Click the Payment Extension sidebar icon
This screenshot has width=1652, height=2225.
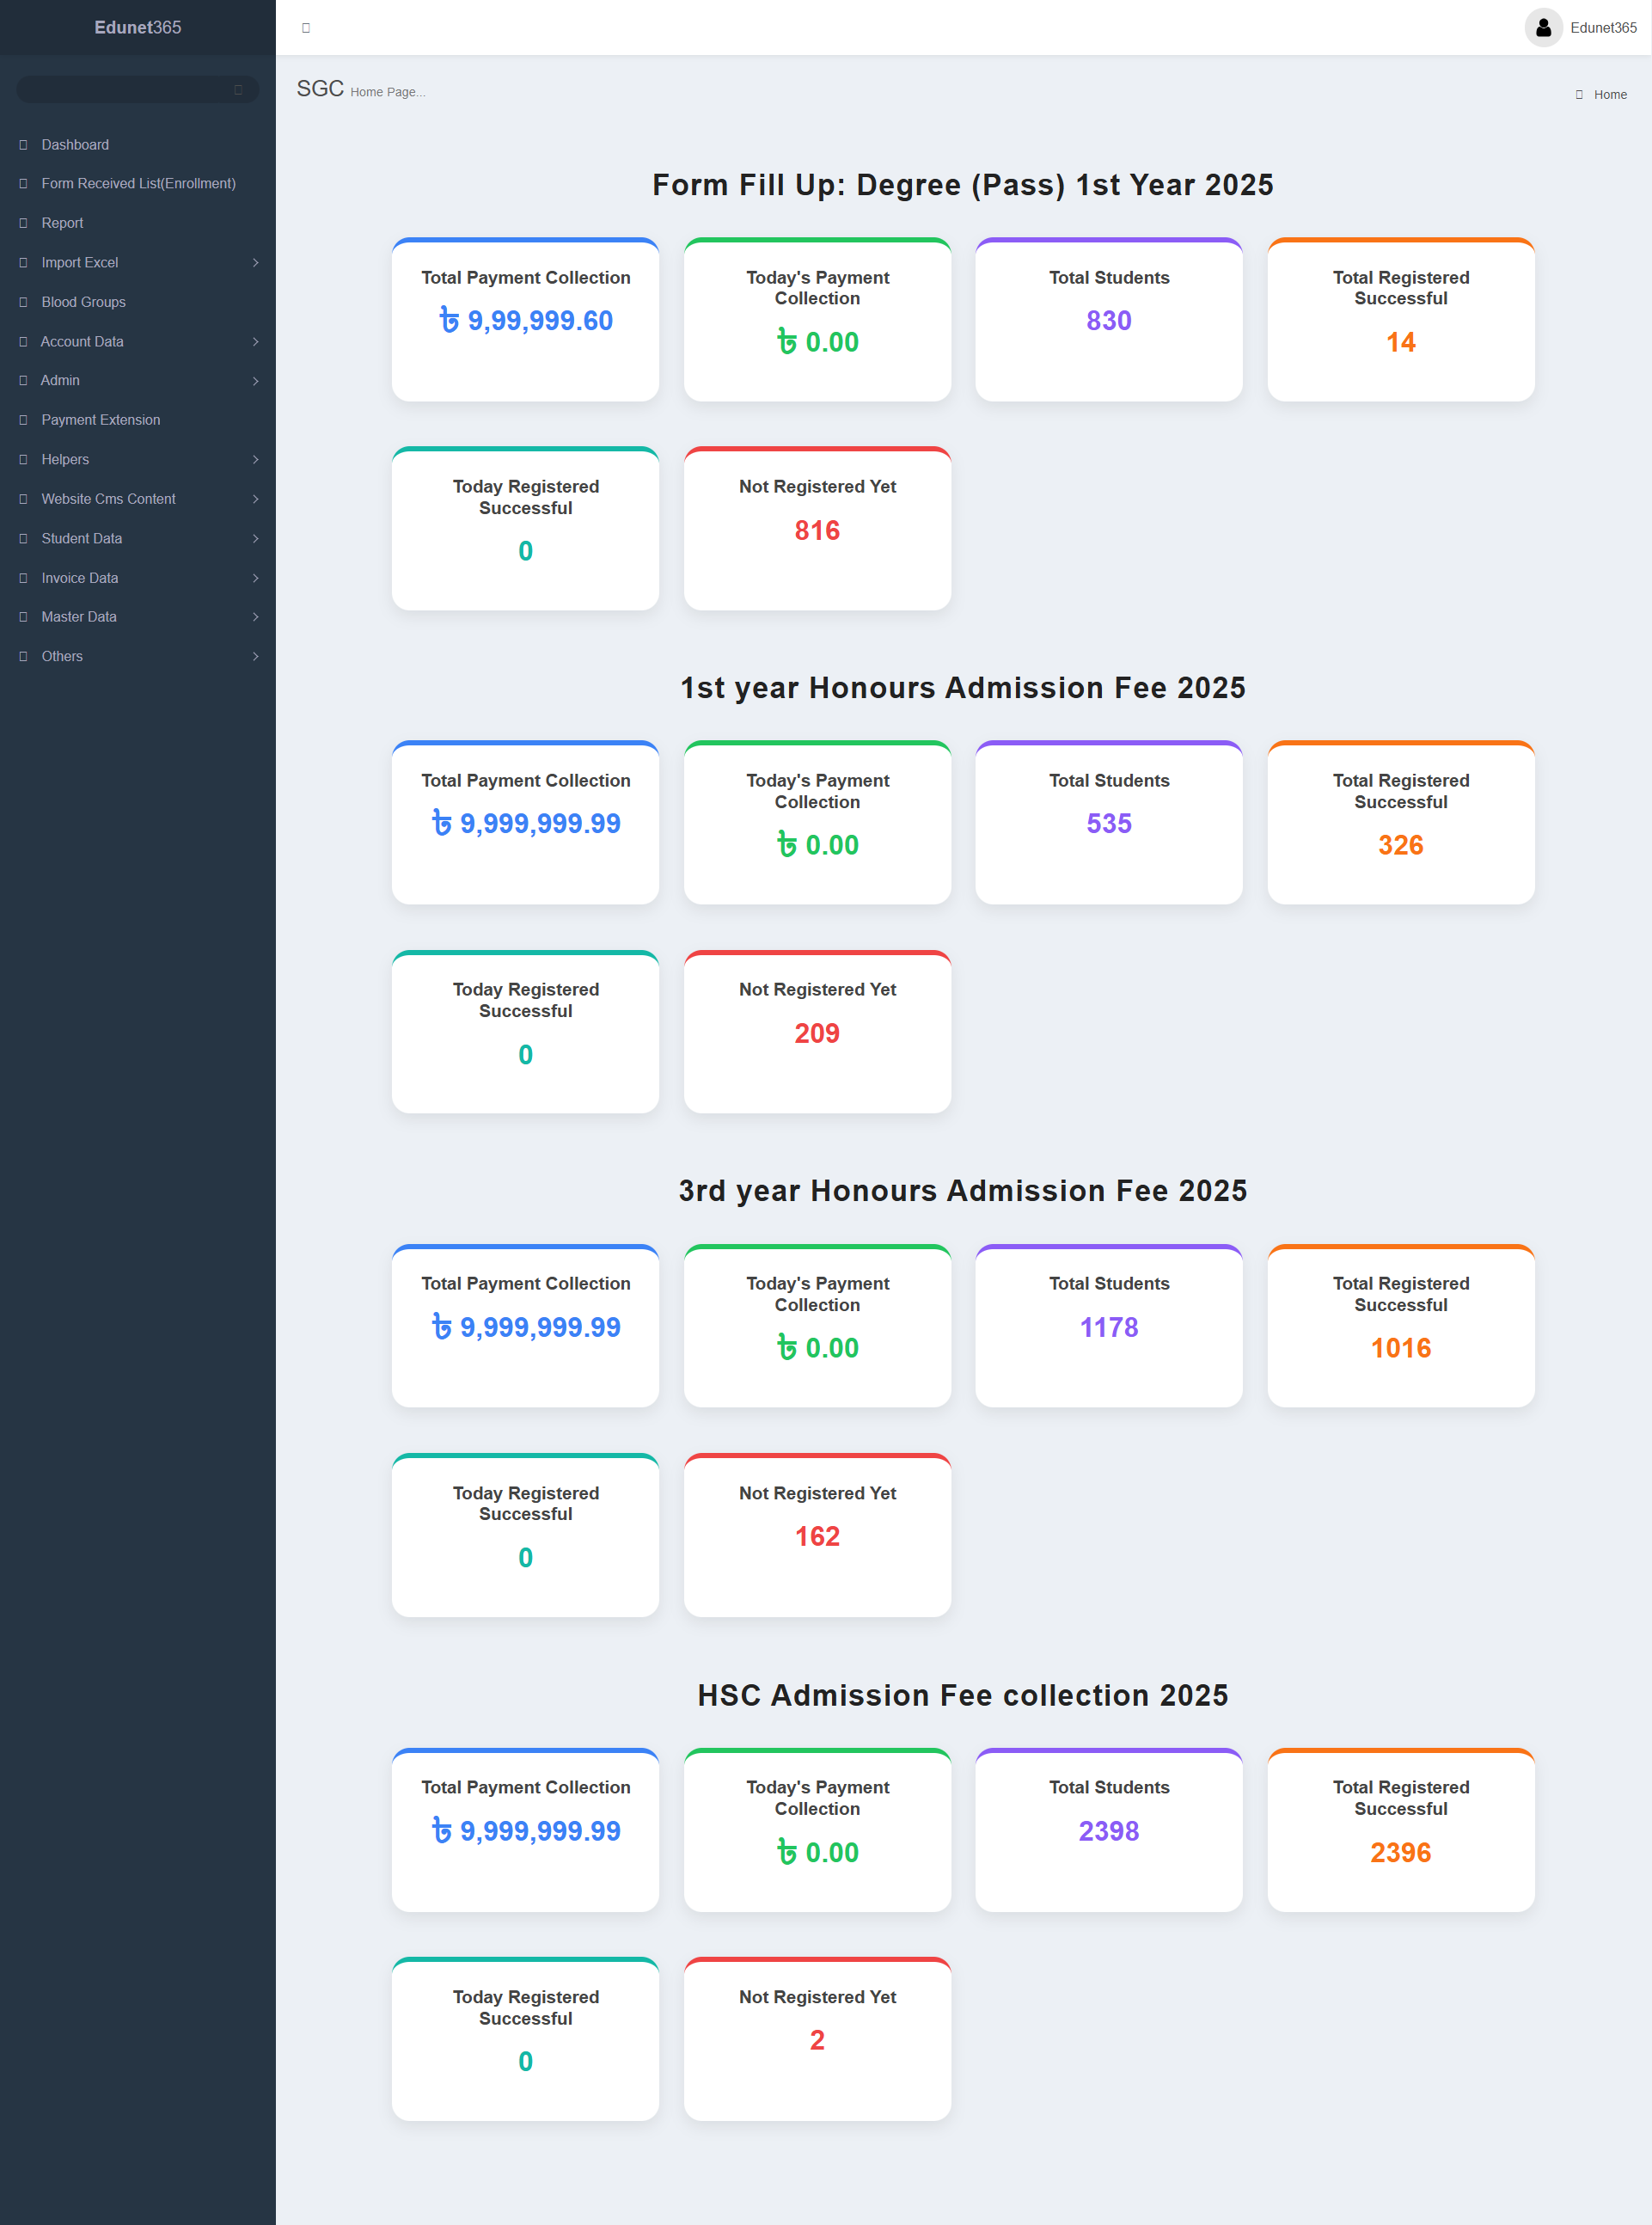(x=23, y=420)
